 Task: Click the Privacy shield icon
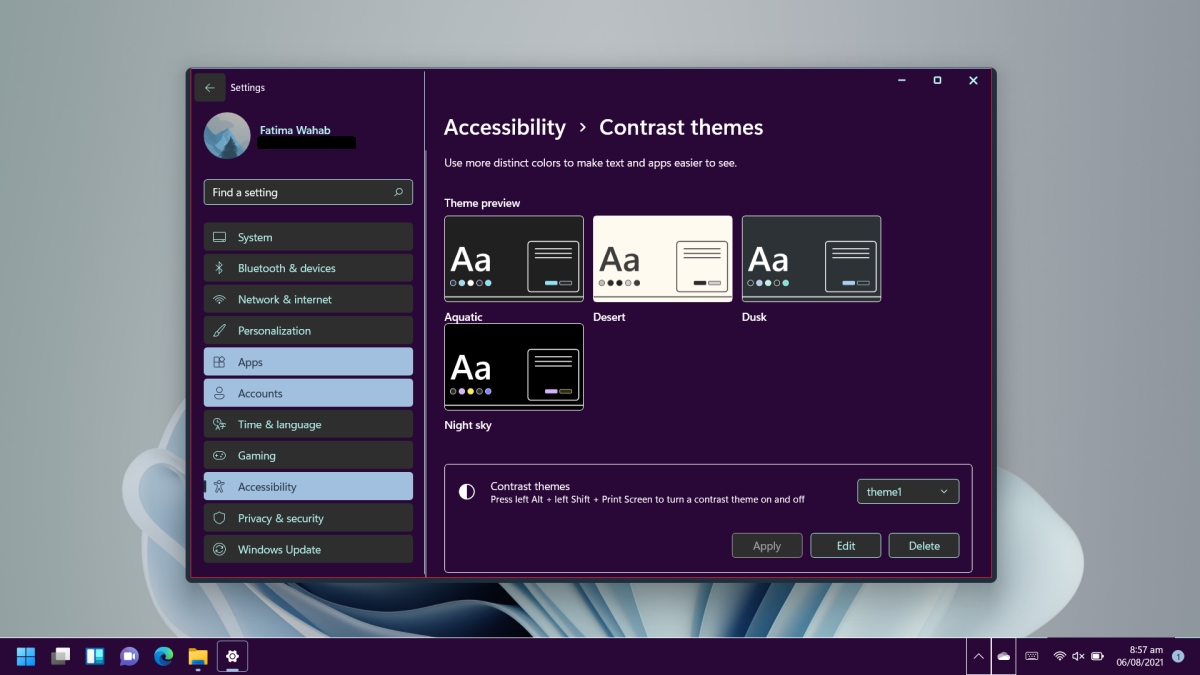point(219,518)
